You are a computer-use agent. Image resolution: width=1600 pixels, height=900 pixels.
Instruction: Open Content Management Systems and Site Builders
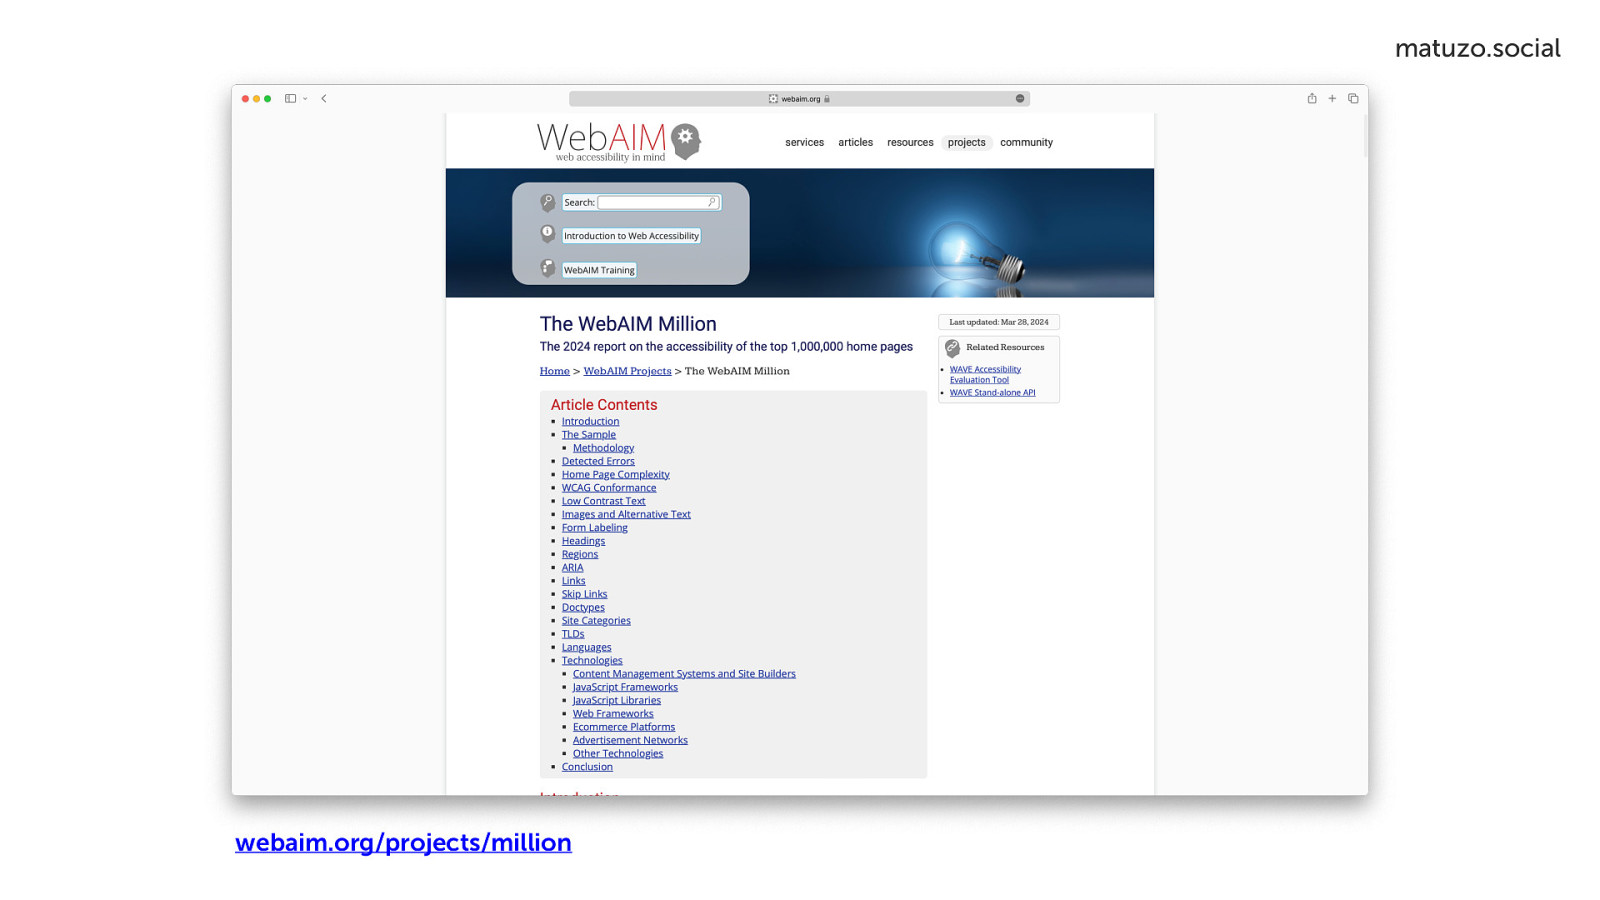pos(684,674)
